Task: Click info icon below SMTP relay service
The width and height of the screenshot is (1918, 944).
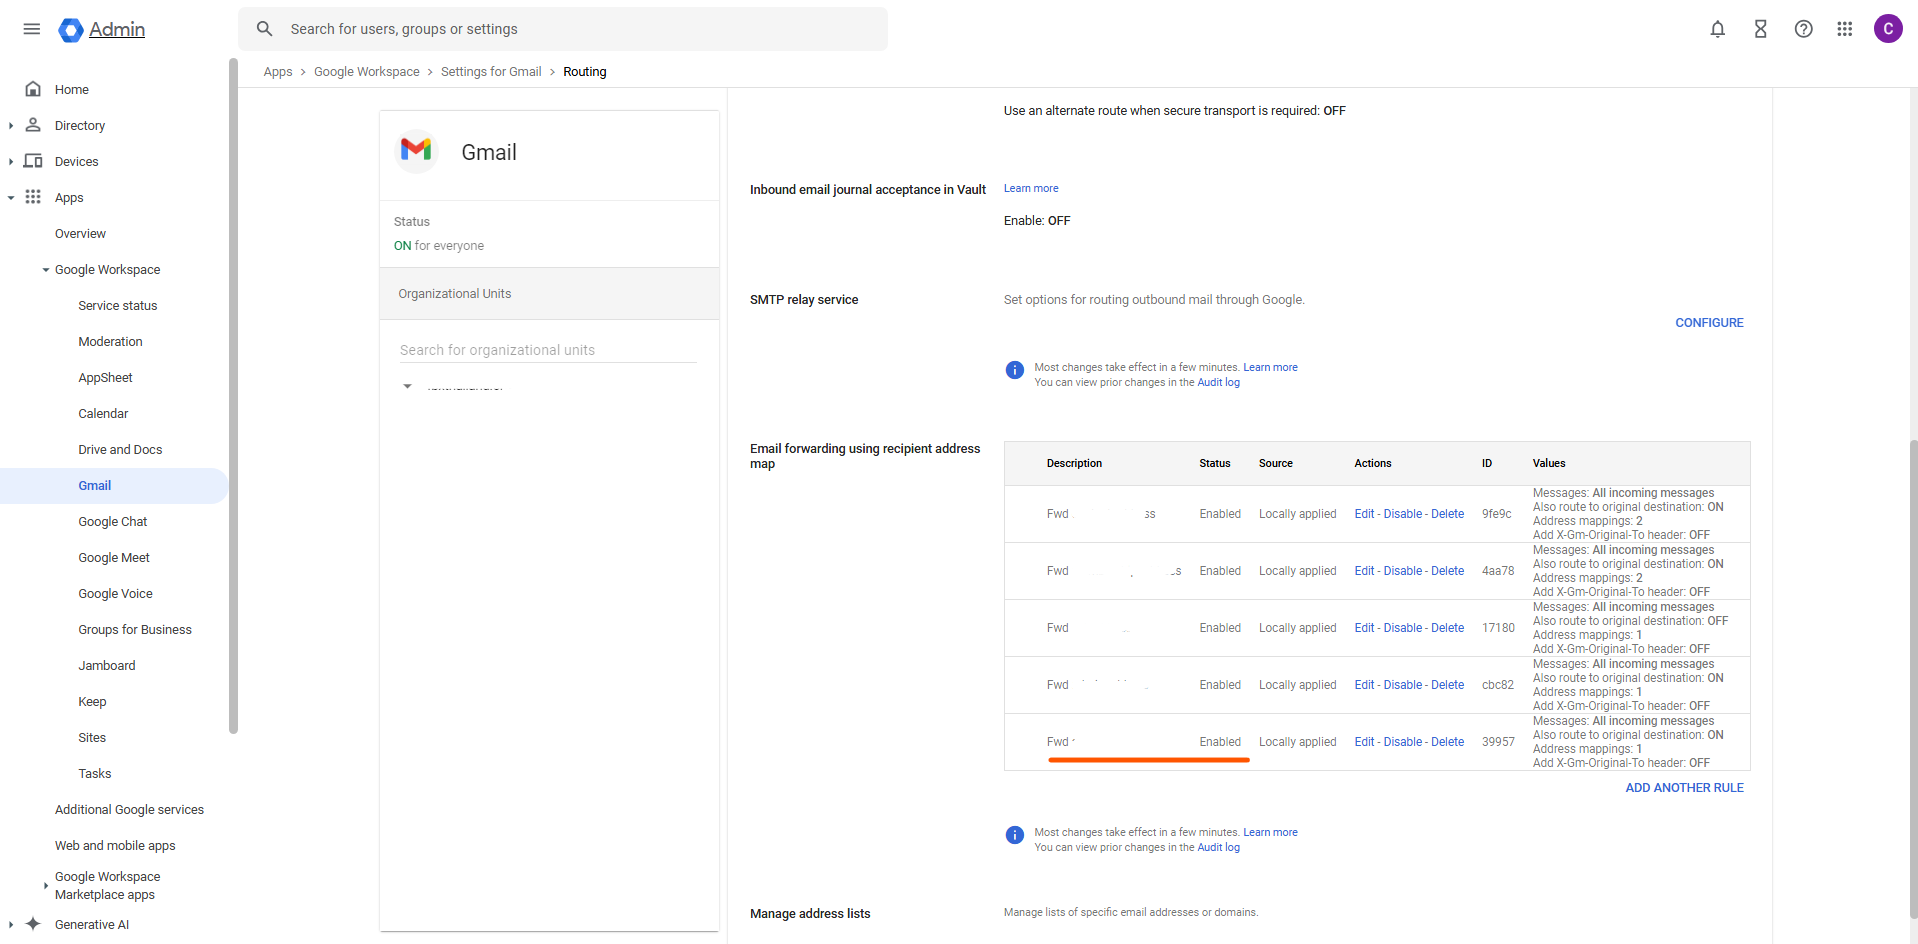Action: tap(1015, 370)
